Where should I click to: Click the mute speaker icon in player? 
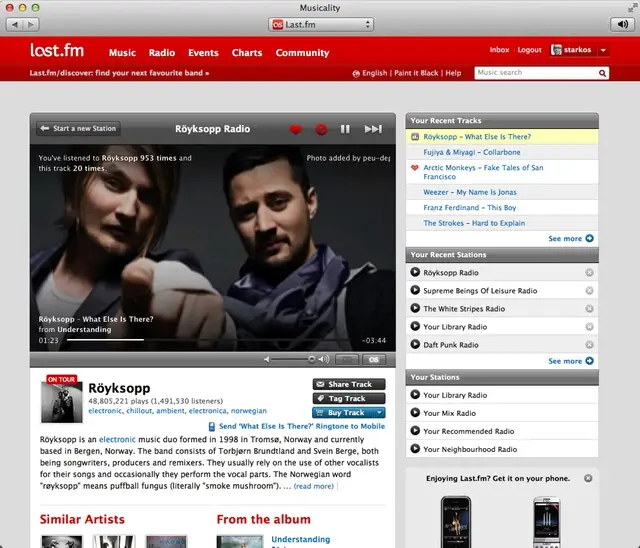pos(267,359)
